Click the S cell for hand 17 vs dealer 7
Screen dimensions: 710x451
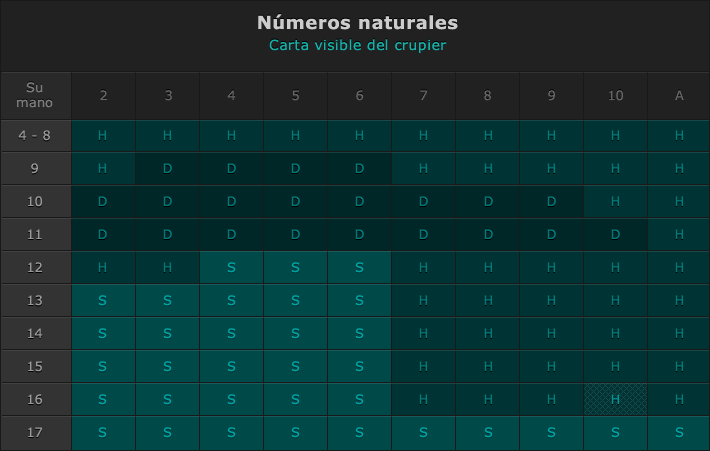point(424,433)
